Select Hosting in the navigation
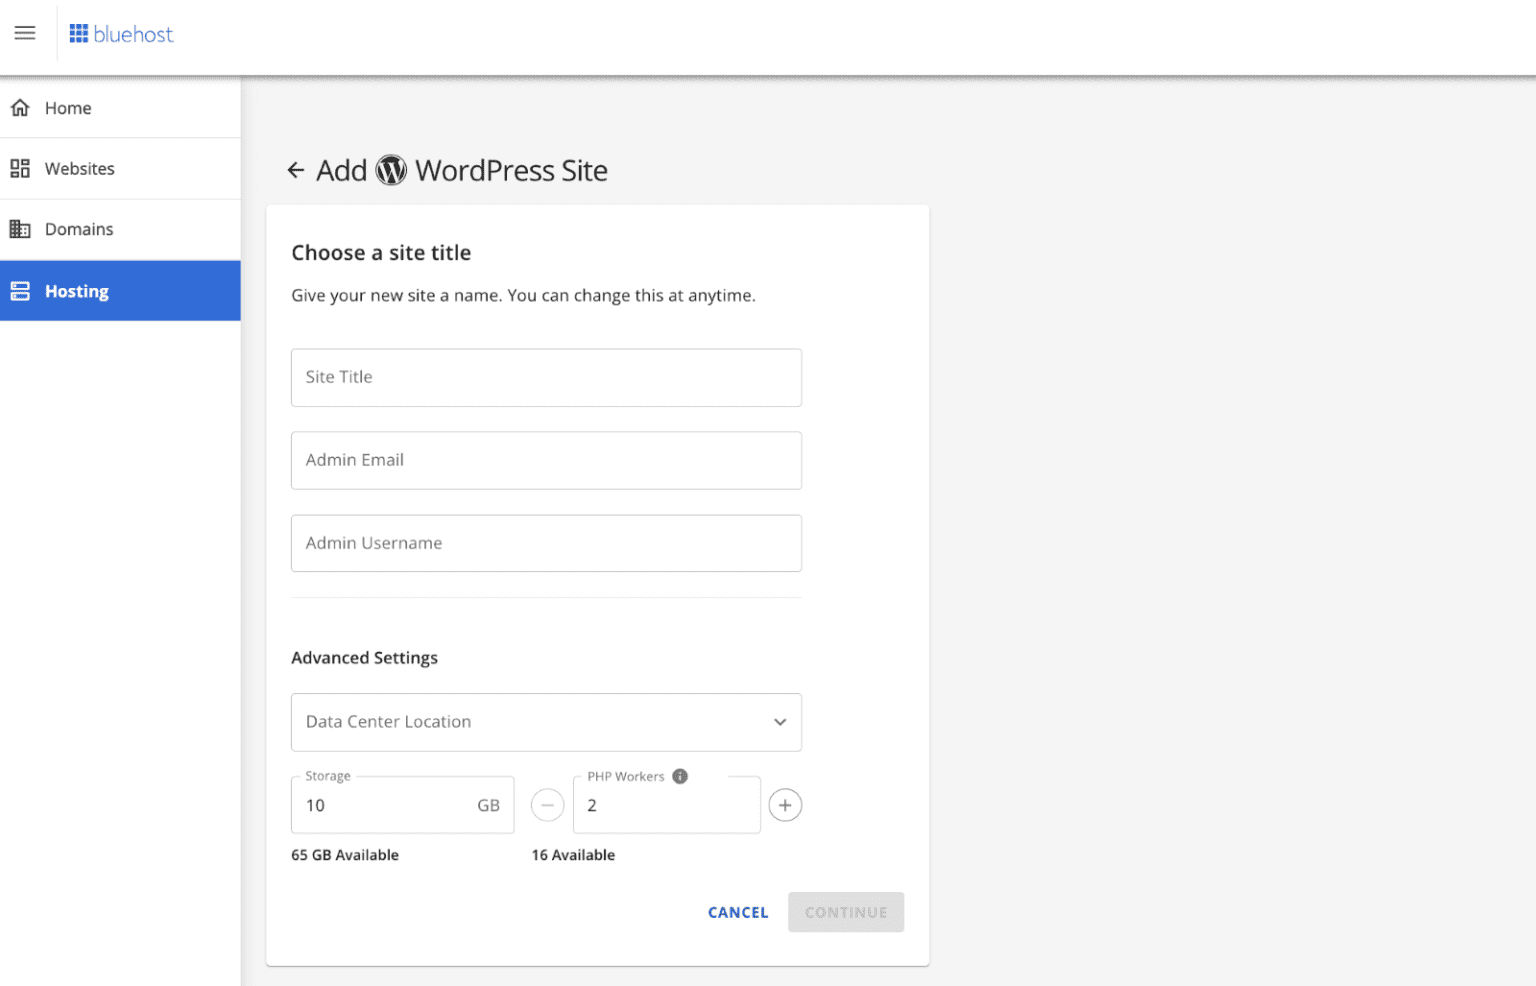Viewport: 1536px width, 986px height. pos(75,290)
